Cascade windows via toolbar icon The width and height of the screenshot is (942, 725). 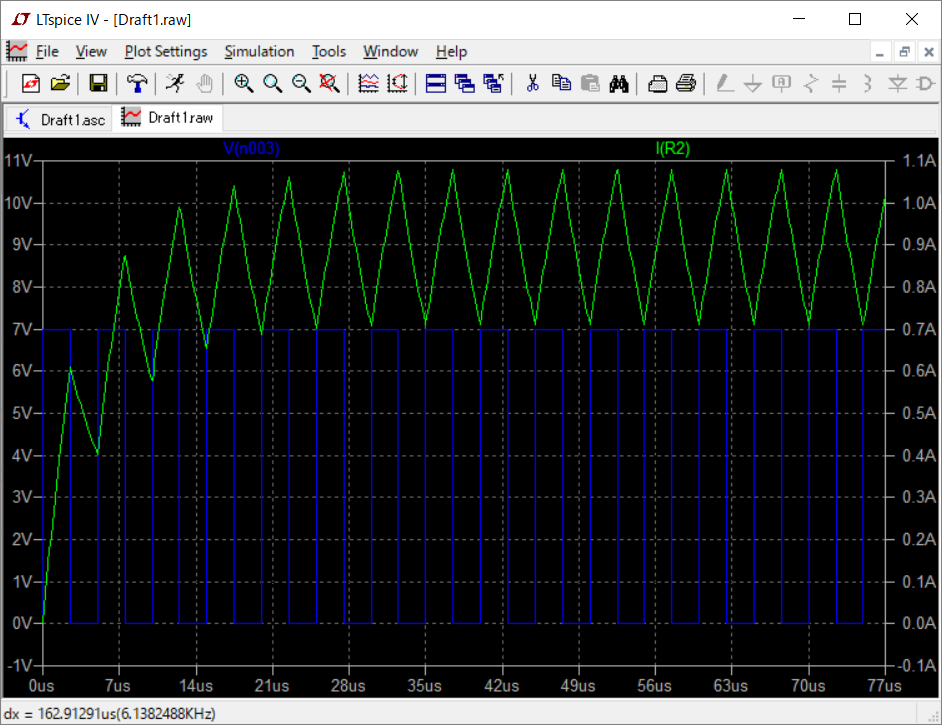tap(464, 83)
